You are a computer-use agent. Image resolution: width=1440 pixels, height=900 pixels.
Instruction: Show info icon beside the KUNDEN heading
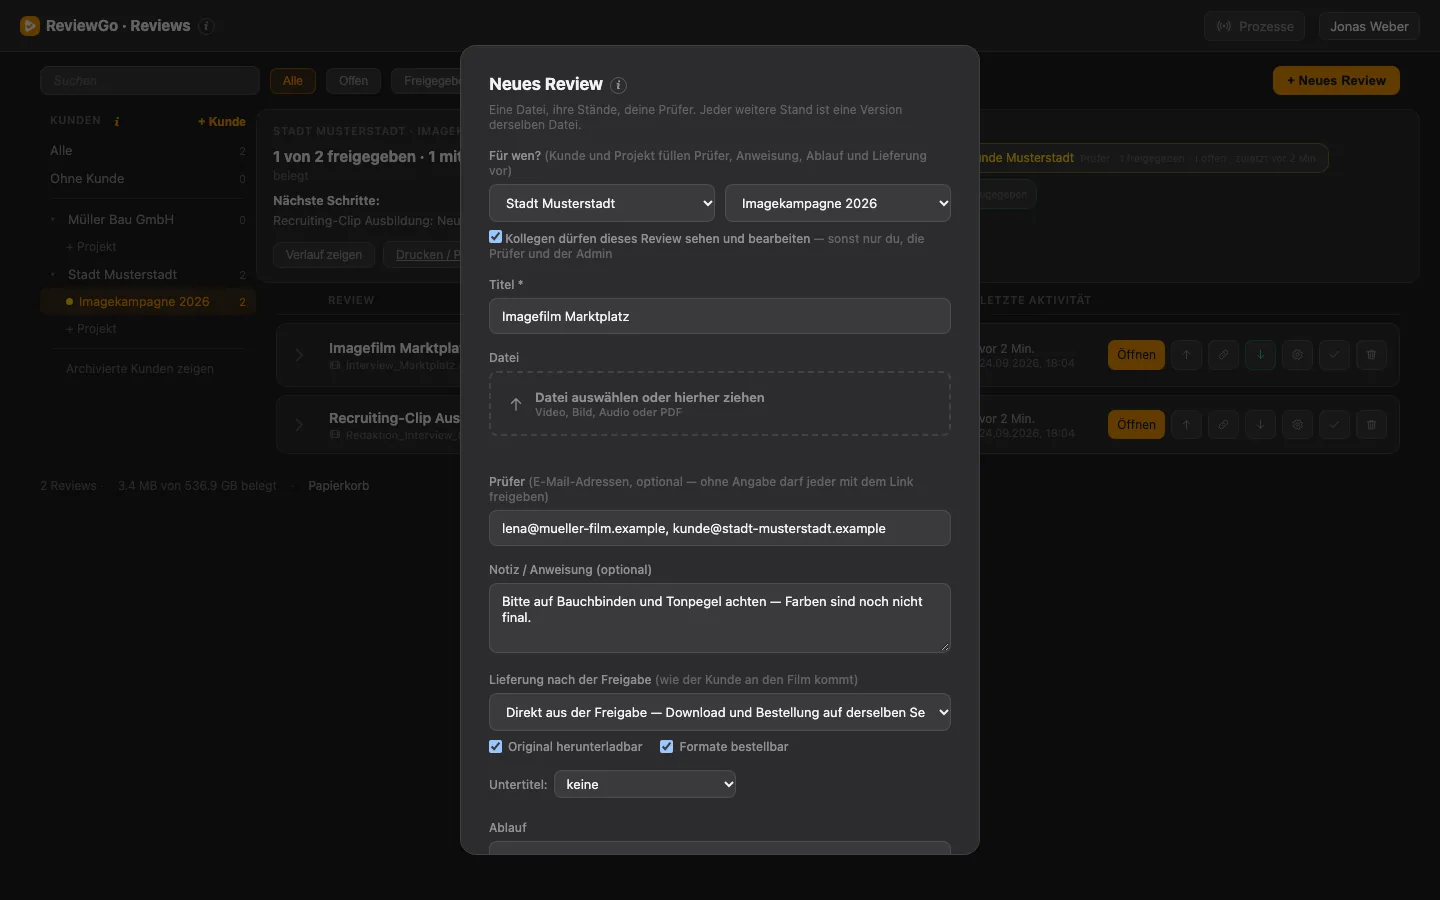pos(117,121)
